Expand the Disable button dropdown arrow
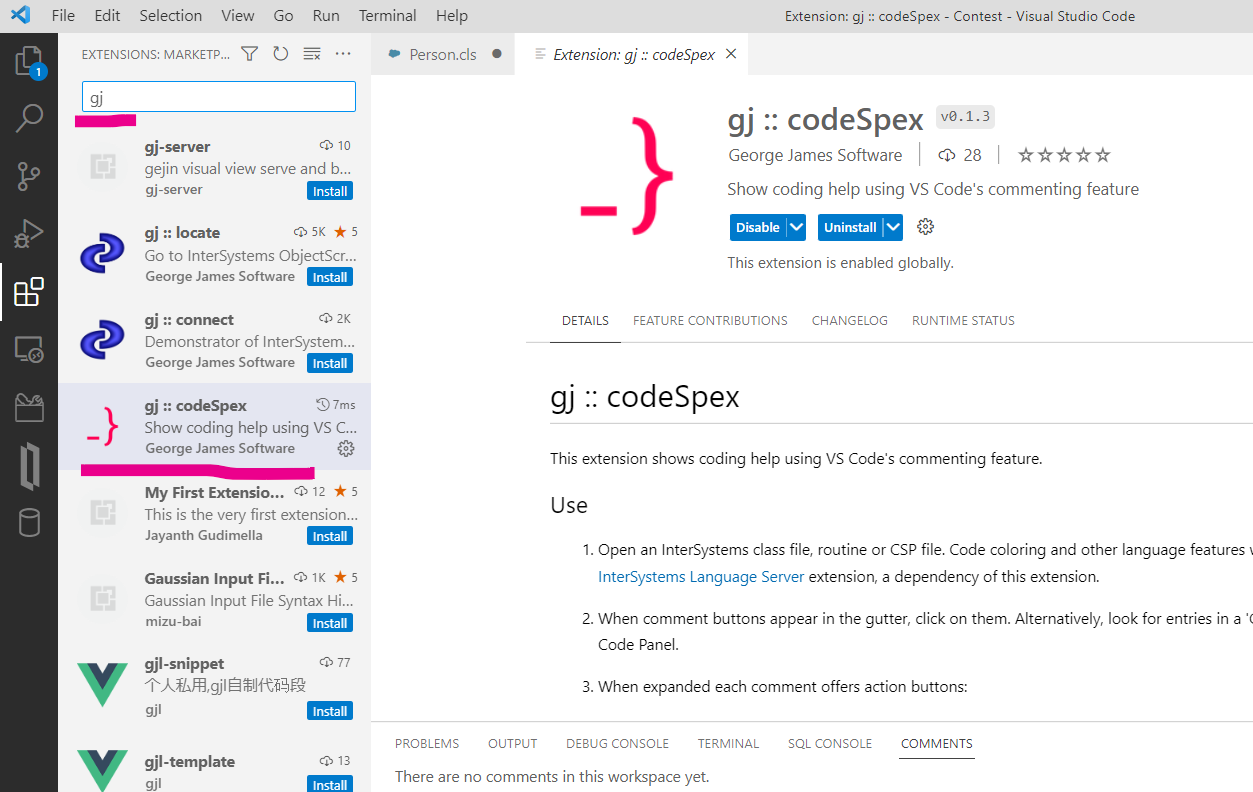This screenshot has width=1253, height=792. (796, 227)
